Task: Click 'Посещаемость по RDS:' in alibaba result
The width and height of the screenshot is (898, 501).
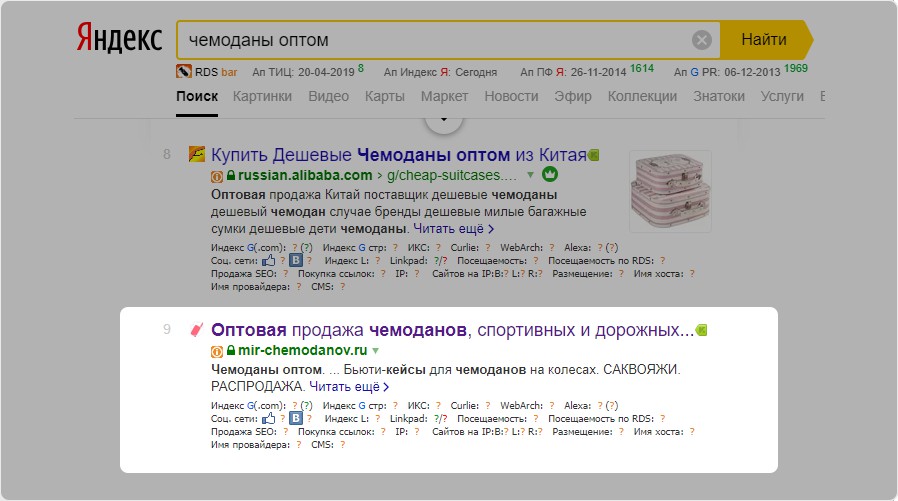Action: 601,261
